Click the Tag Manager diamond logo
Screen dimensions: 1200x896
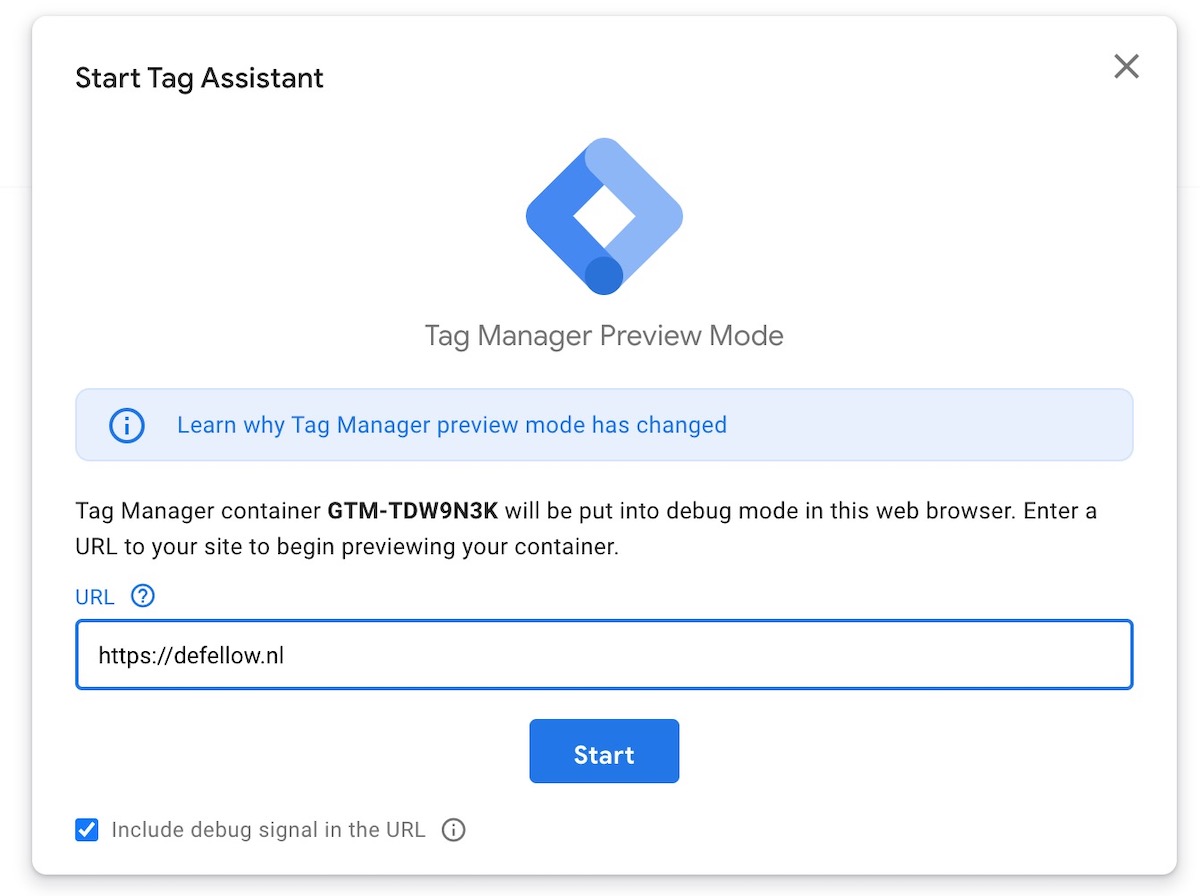click(604, 216)
